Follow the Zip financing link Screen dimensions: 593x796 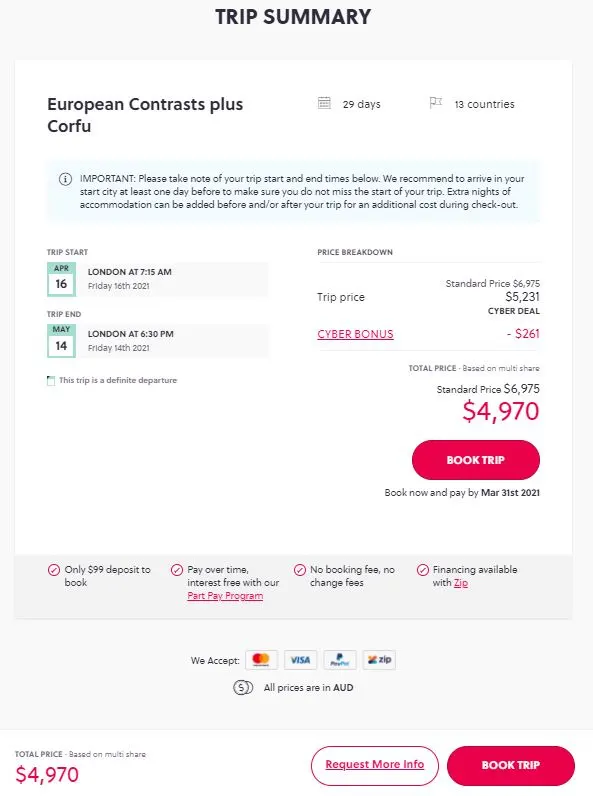460,583
